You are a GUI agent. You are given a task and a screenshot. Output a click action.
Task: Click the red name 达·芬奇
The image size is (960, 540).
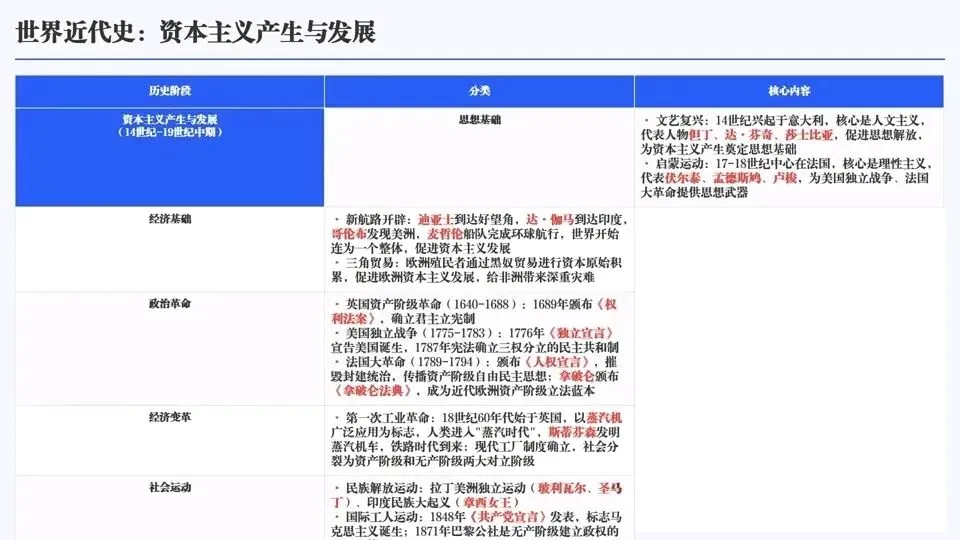[748, 135]
